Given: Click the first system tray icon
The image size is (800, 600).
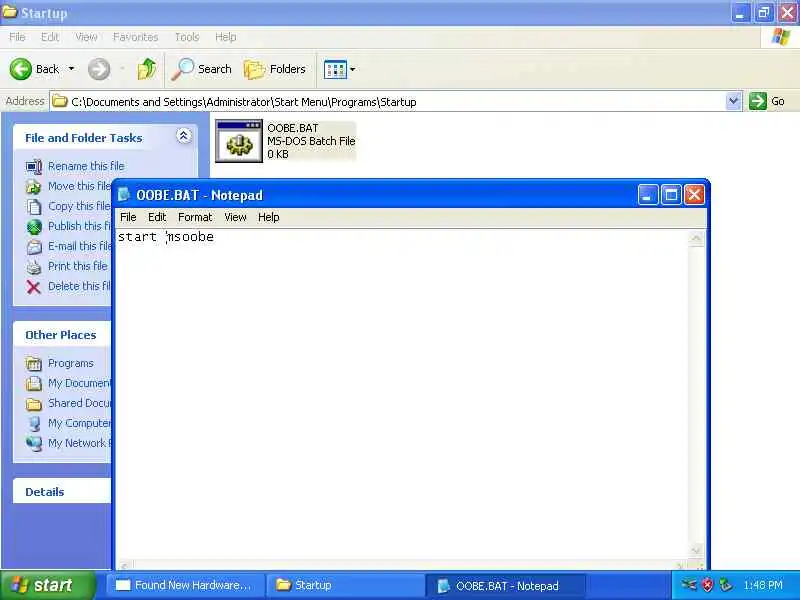Looking at the screenshot, I should 689,585.
